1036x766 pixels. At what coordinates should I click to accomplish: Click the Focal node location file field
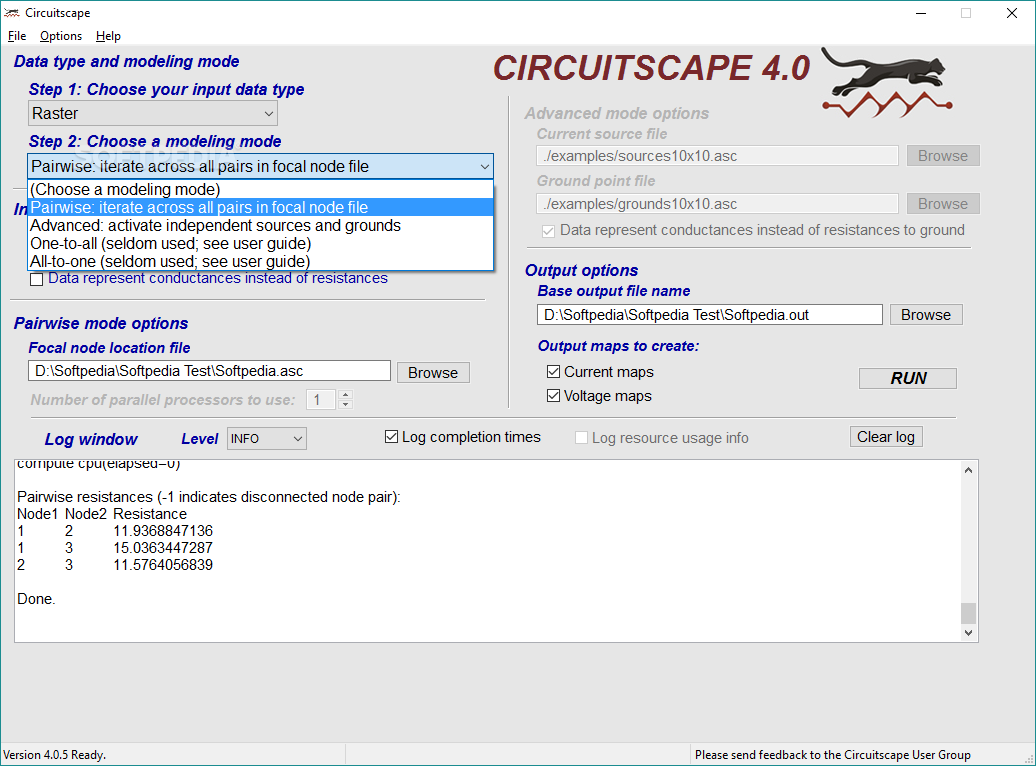tap(209, 371)
